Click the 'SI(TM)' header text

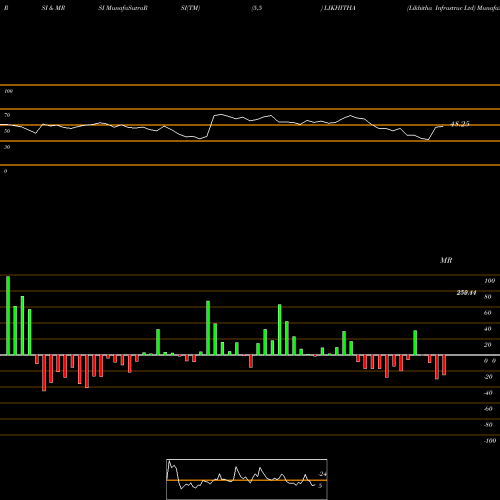coord(190,8)
